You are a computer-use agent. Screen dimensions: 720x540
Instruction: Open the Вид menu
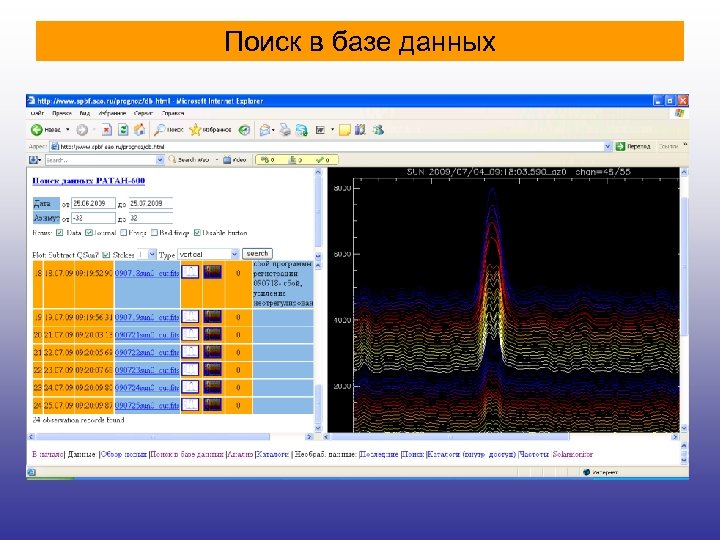[x=84, y=113]
